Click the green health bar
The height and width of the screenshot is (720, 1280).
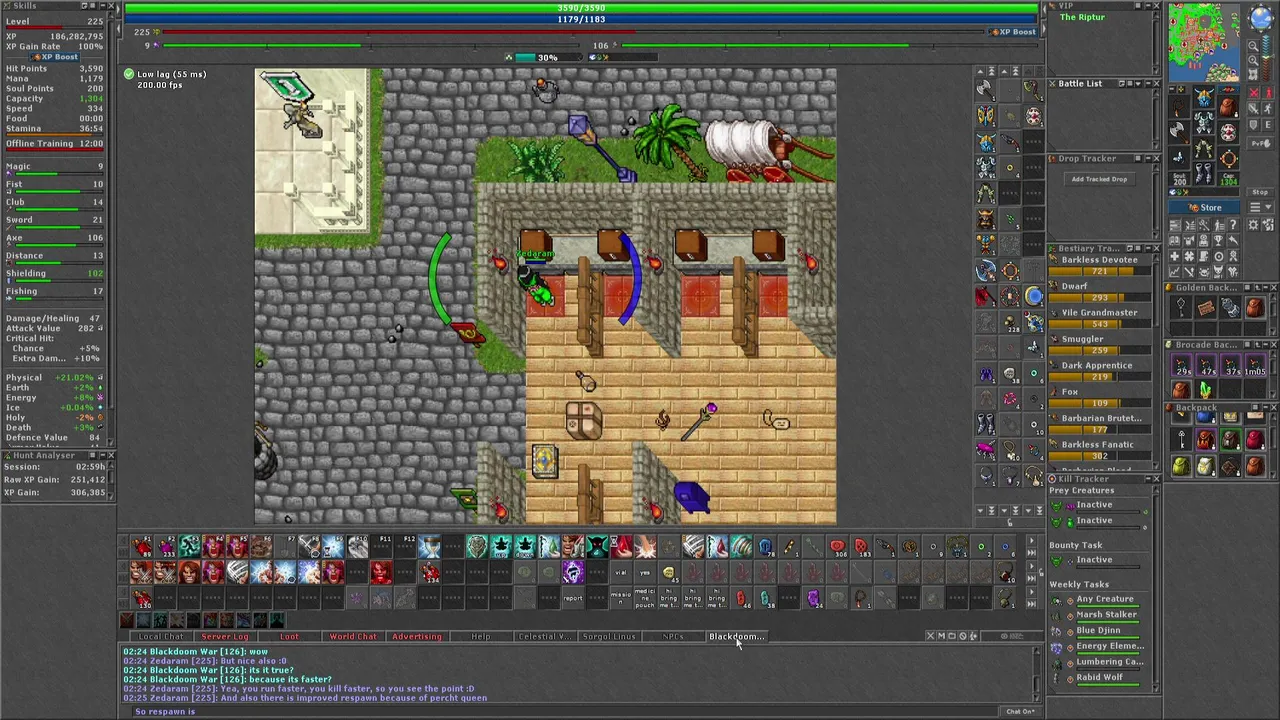(581, 8)
